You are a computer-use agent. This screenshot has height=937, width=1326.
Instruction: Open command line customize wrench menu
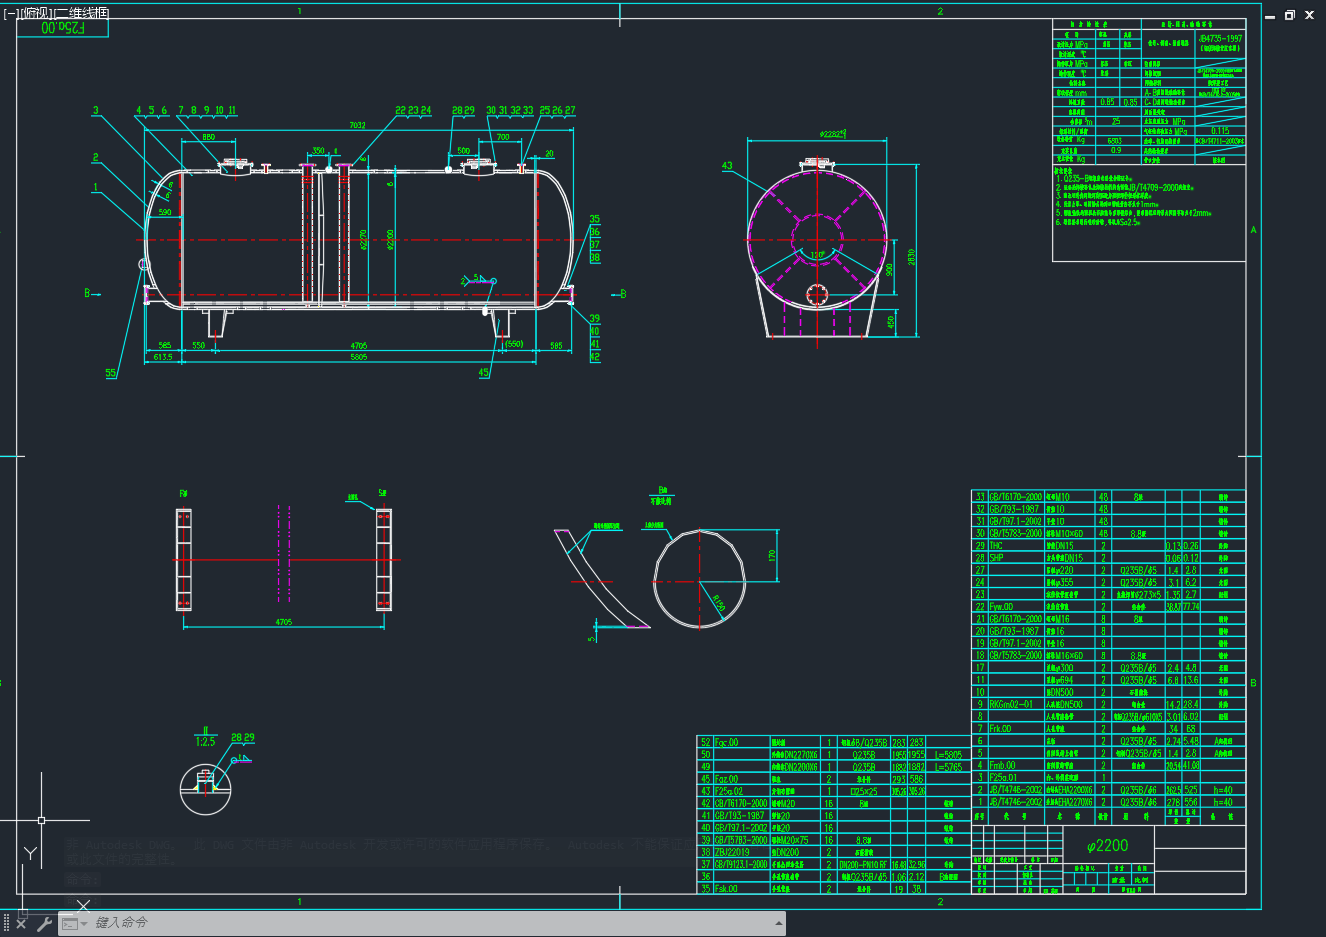(44, 924)
